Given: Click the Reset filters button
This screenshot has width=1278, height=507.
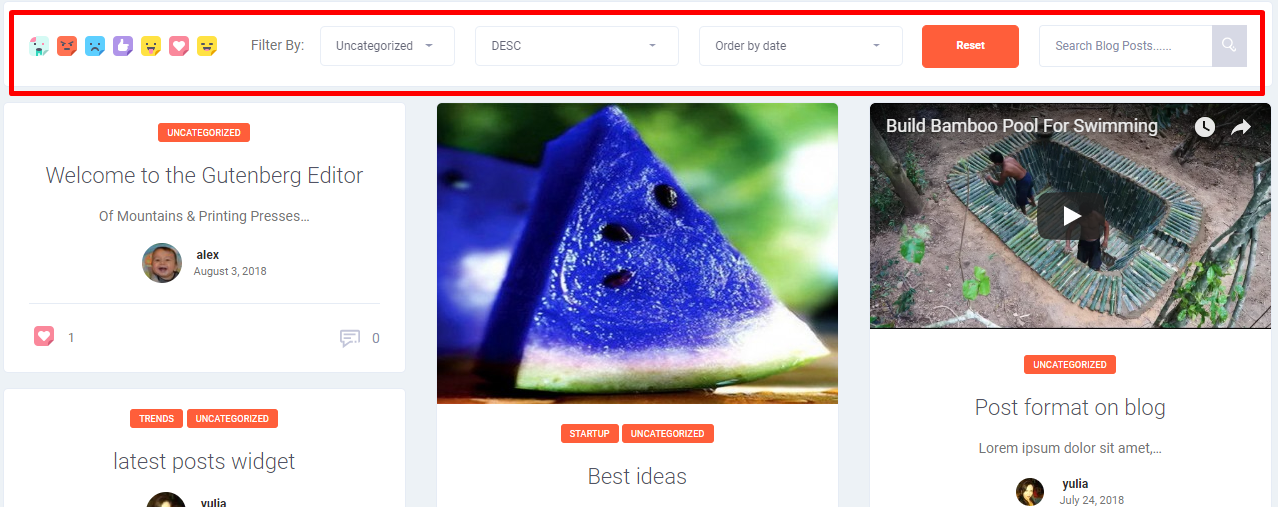Looking at the screenshot, I should click(x=970, y=46).
